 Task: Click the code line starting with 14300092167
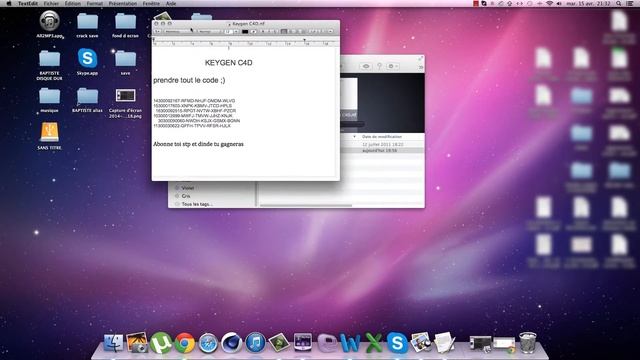pos(194,100)
